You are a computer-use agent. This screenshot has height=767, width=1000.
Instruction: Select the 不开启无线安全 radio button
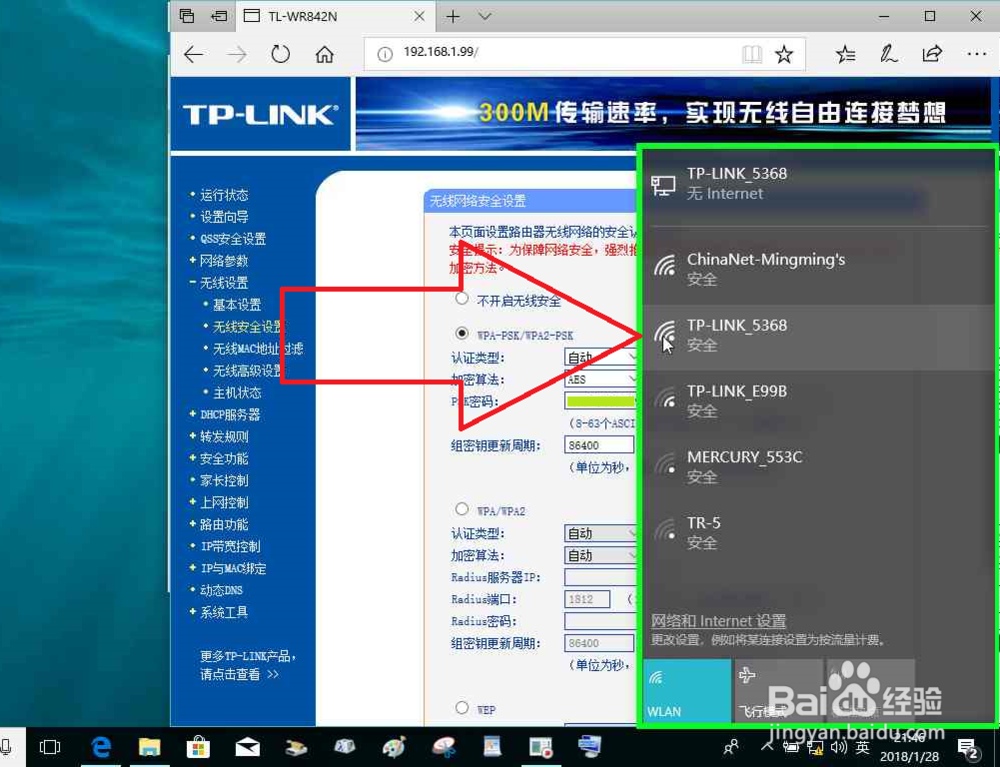[462, 298]
